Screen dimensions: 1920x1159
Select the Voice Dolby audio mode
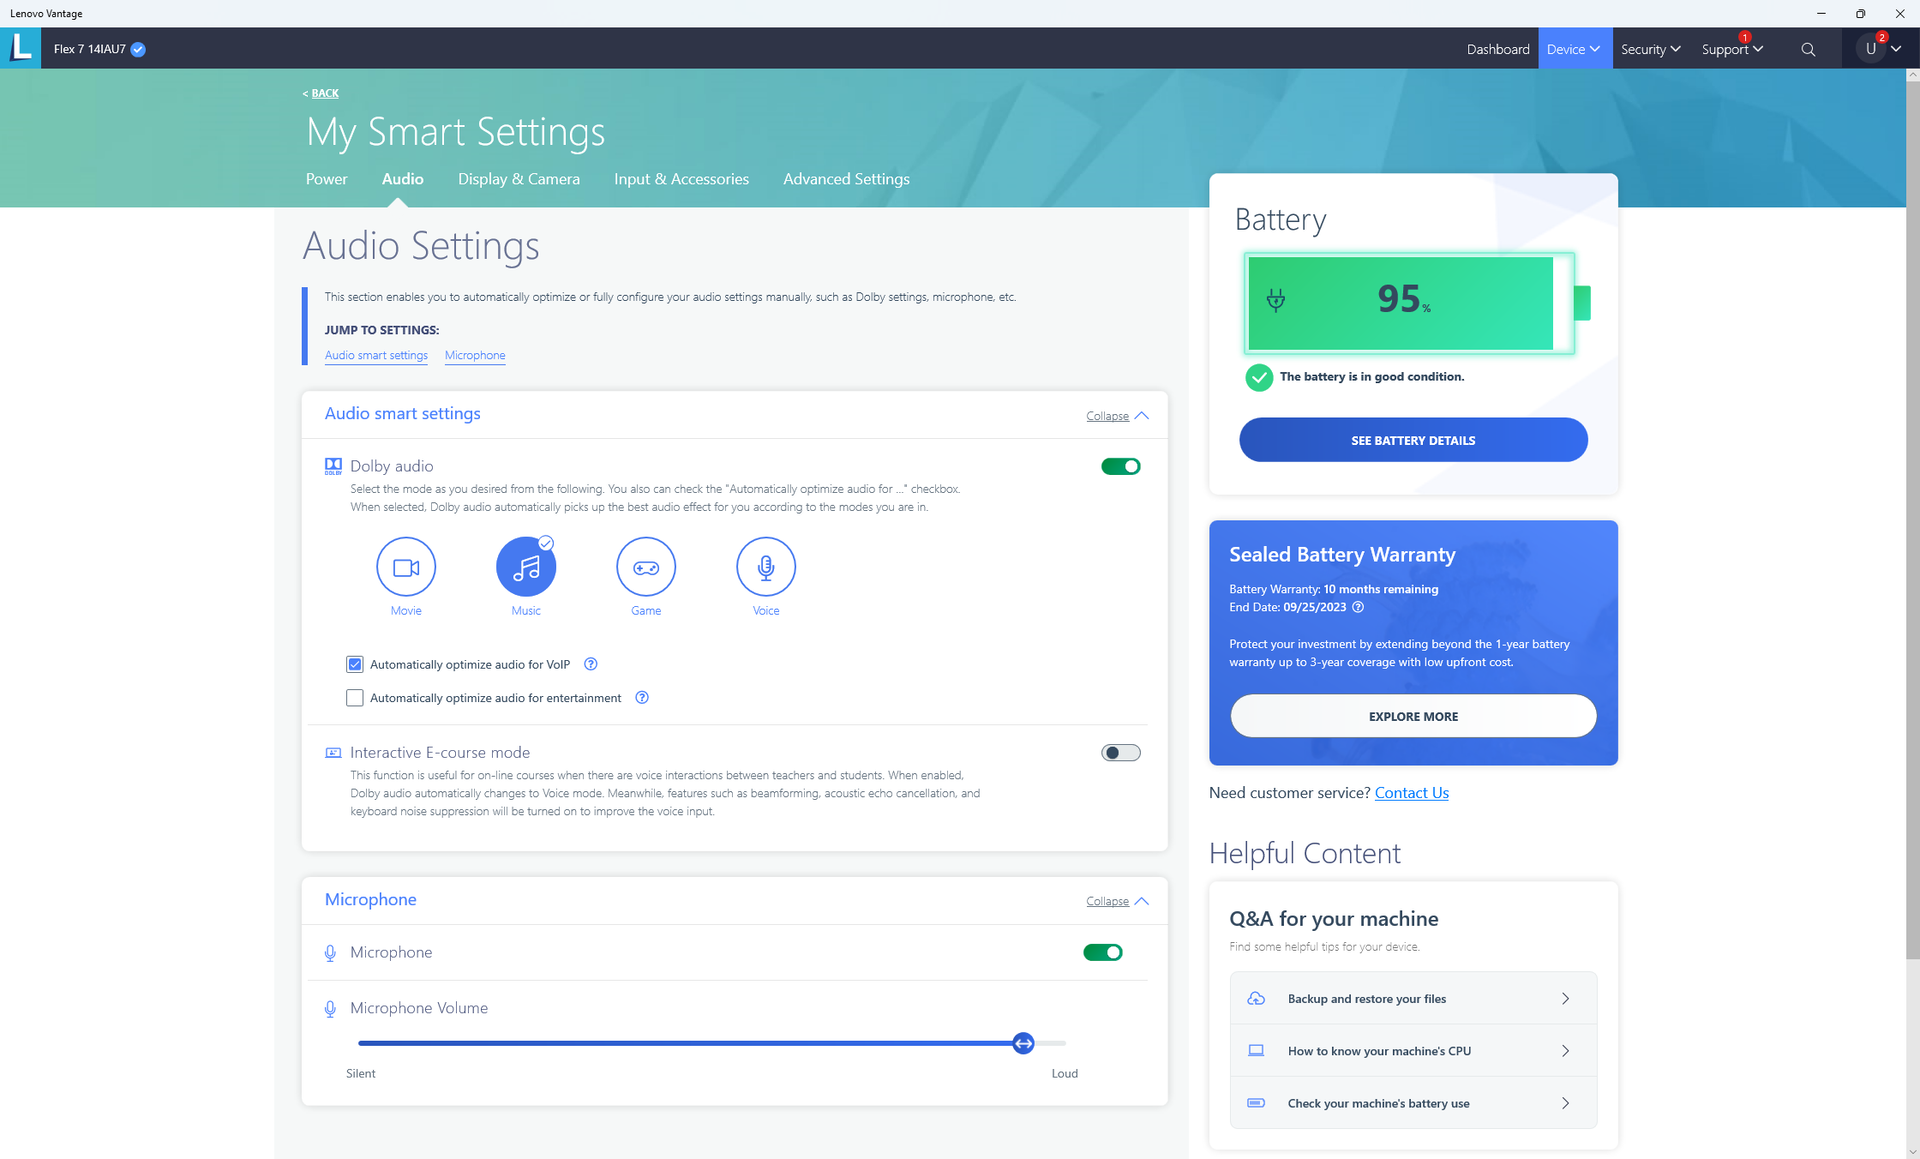766,567
